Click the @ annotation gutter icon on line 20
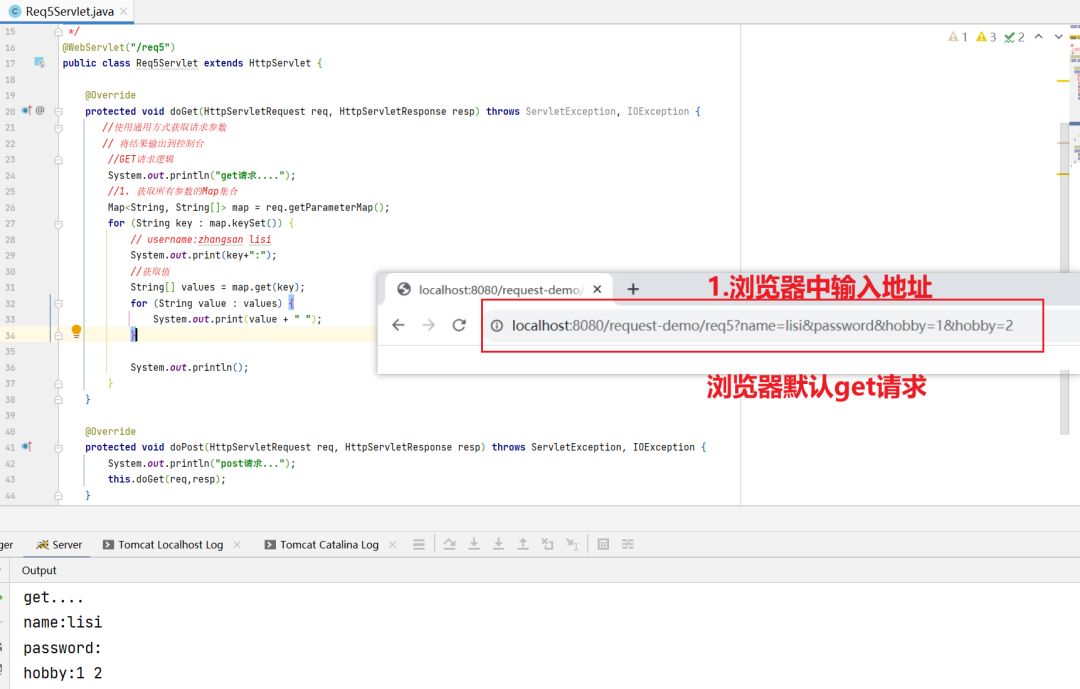 (x=40, y=110)
